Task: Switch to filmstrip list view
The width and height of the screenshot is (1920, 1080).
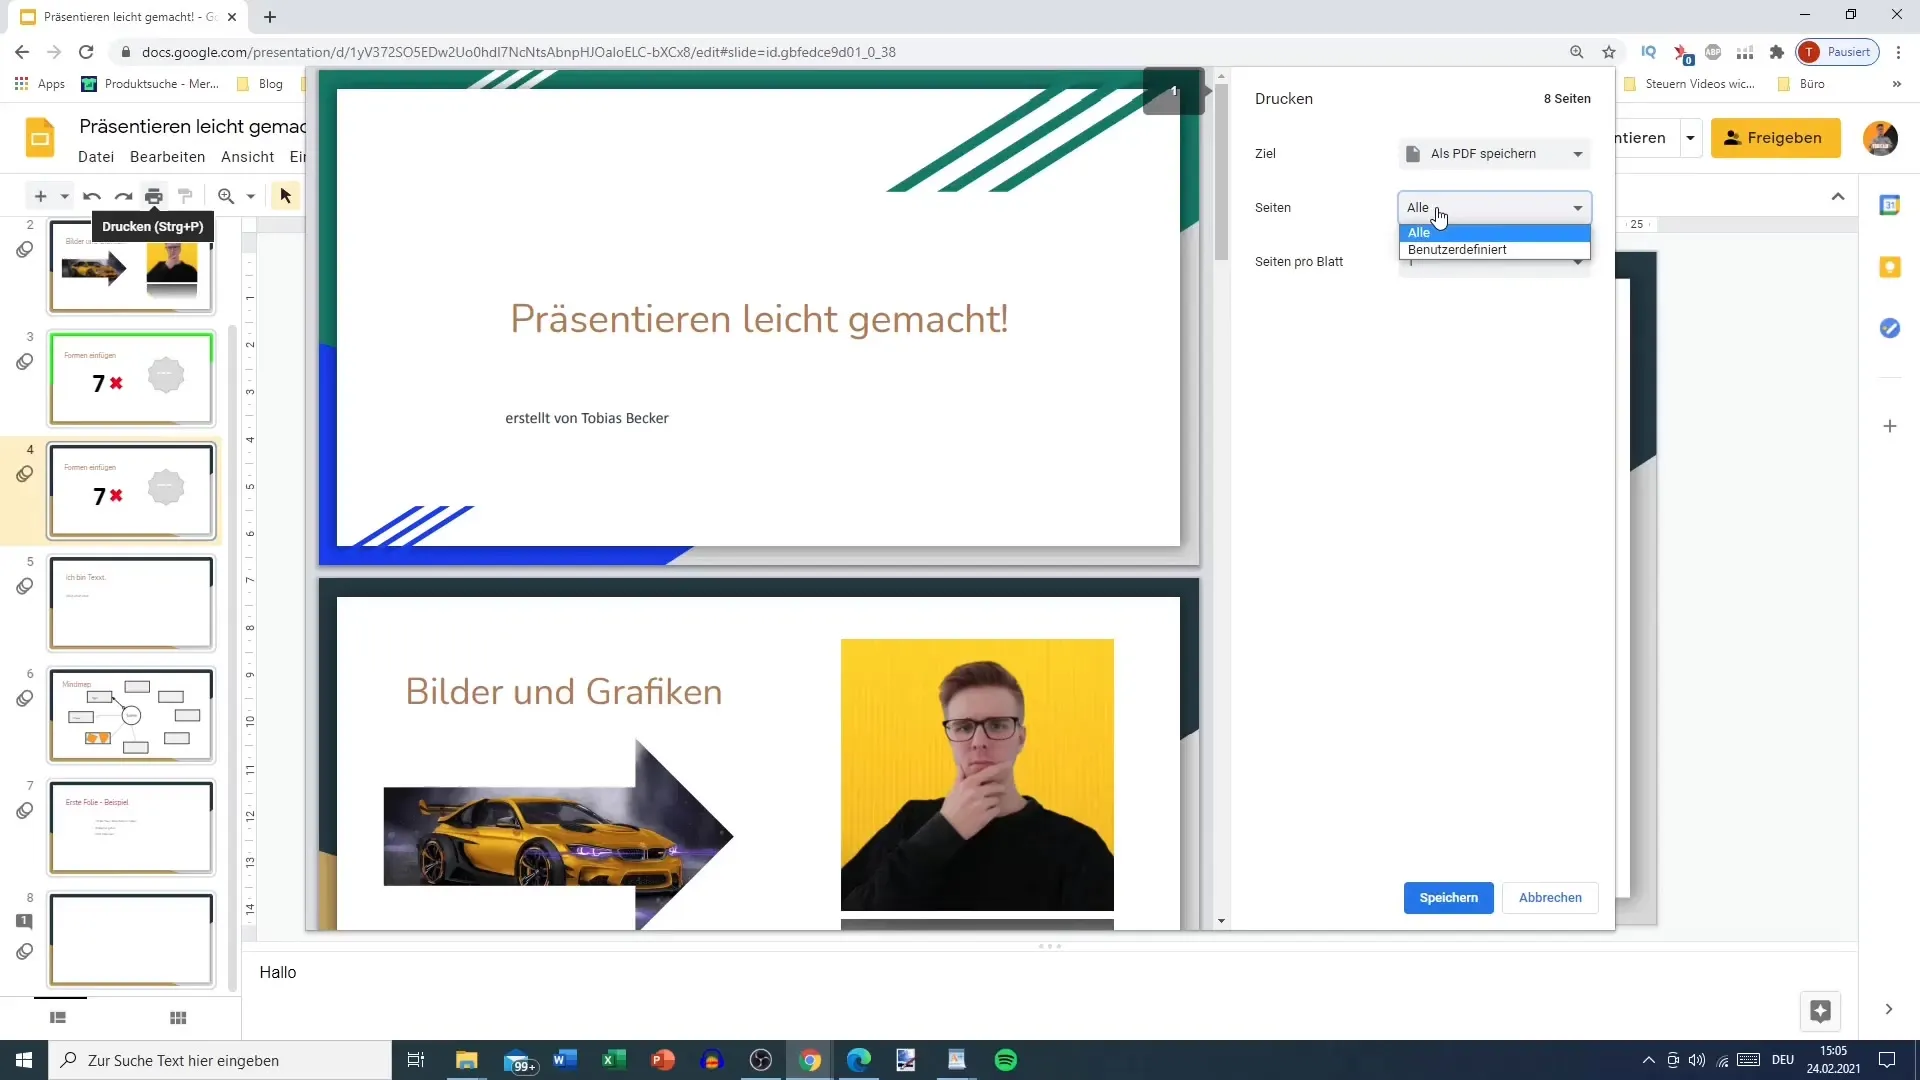Action: click(x=58, y=1018)
